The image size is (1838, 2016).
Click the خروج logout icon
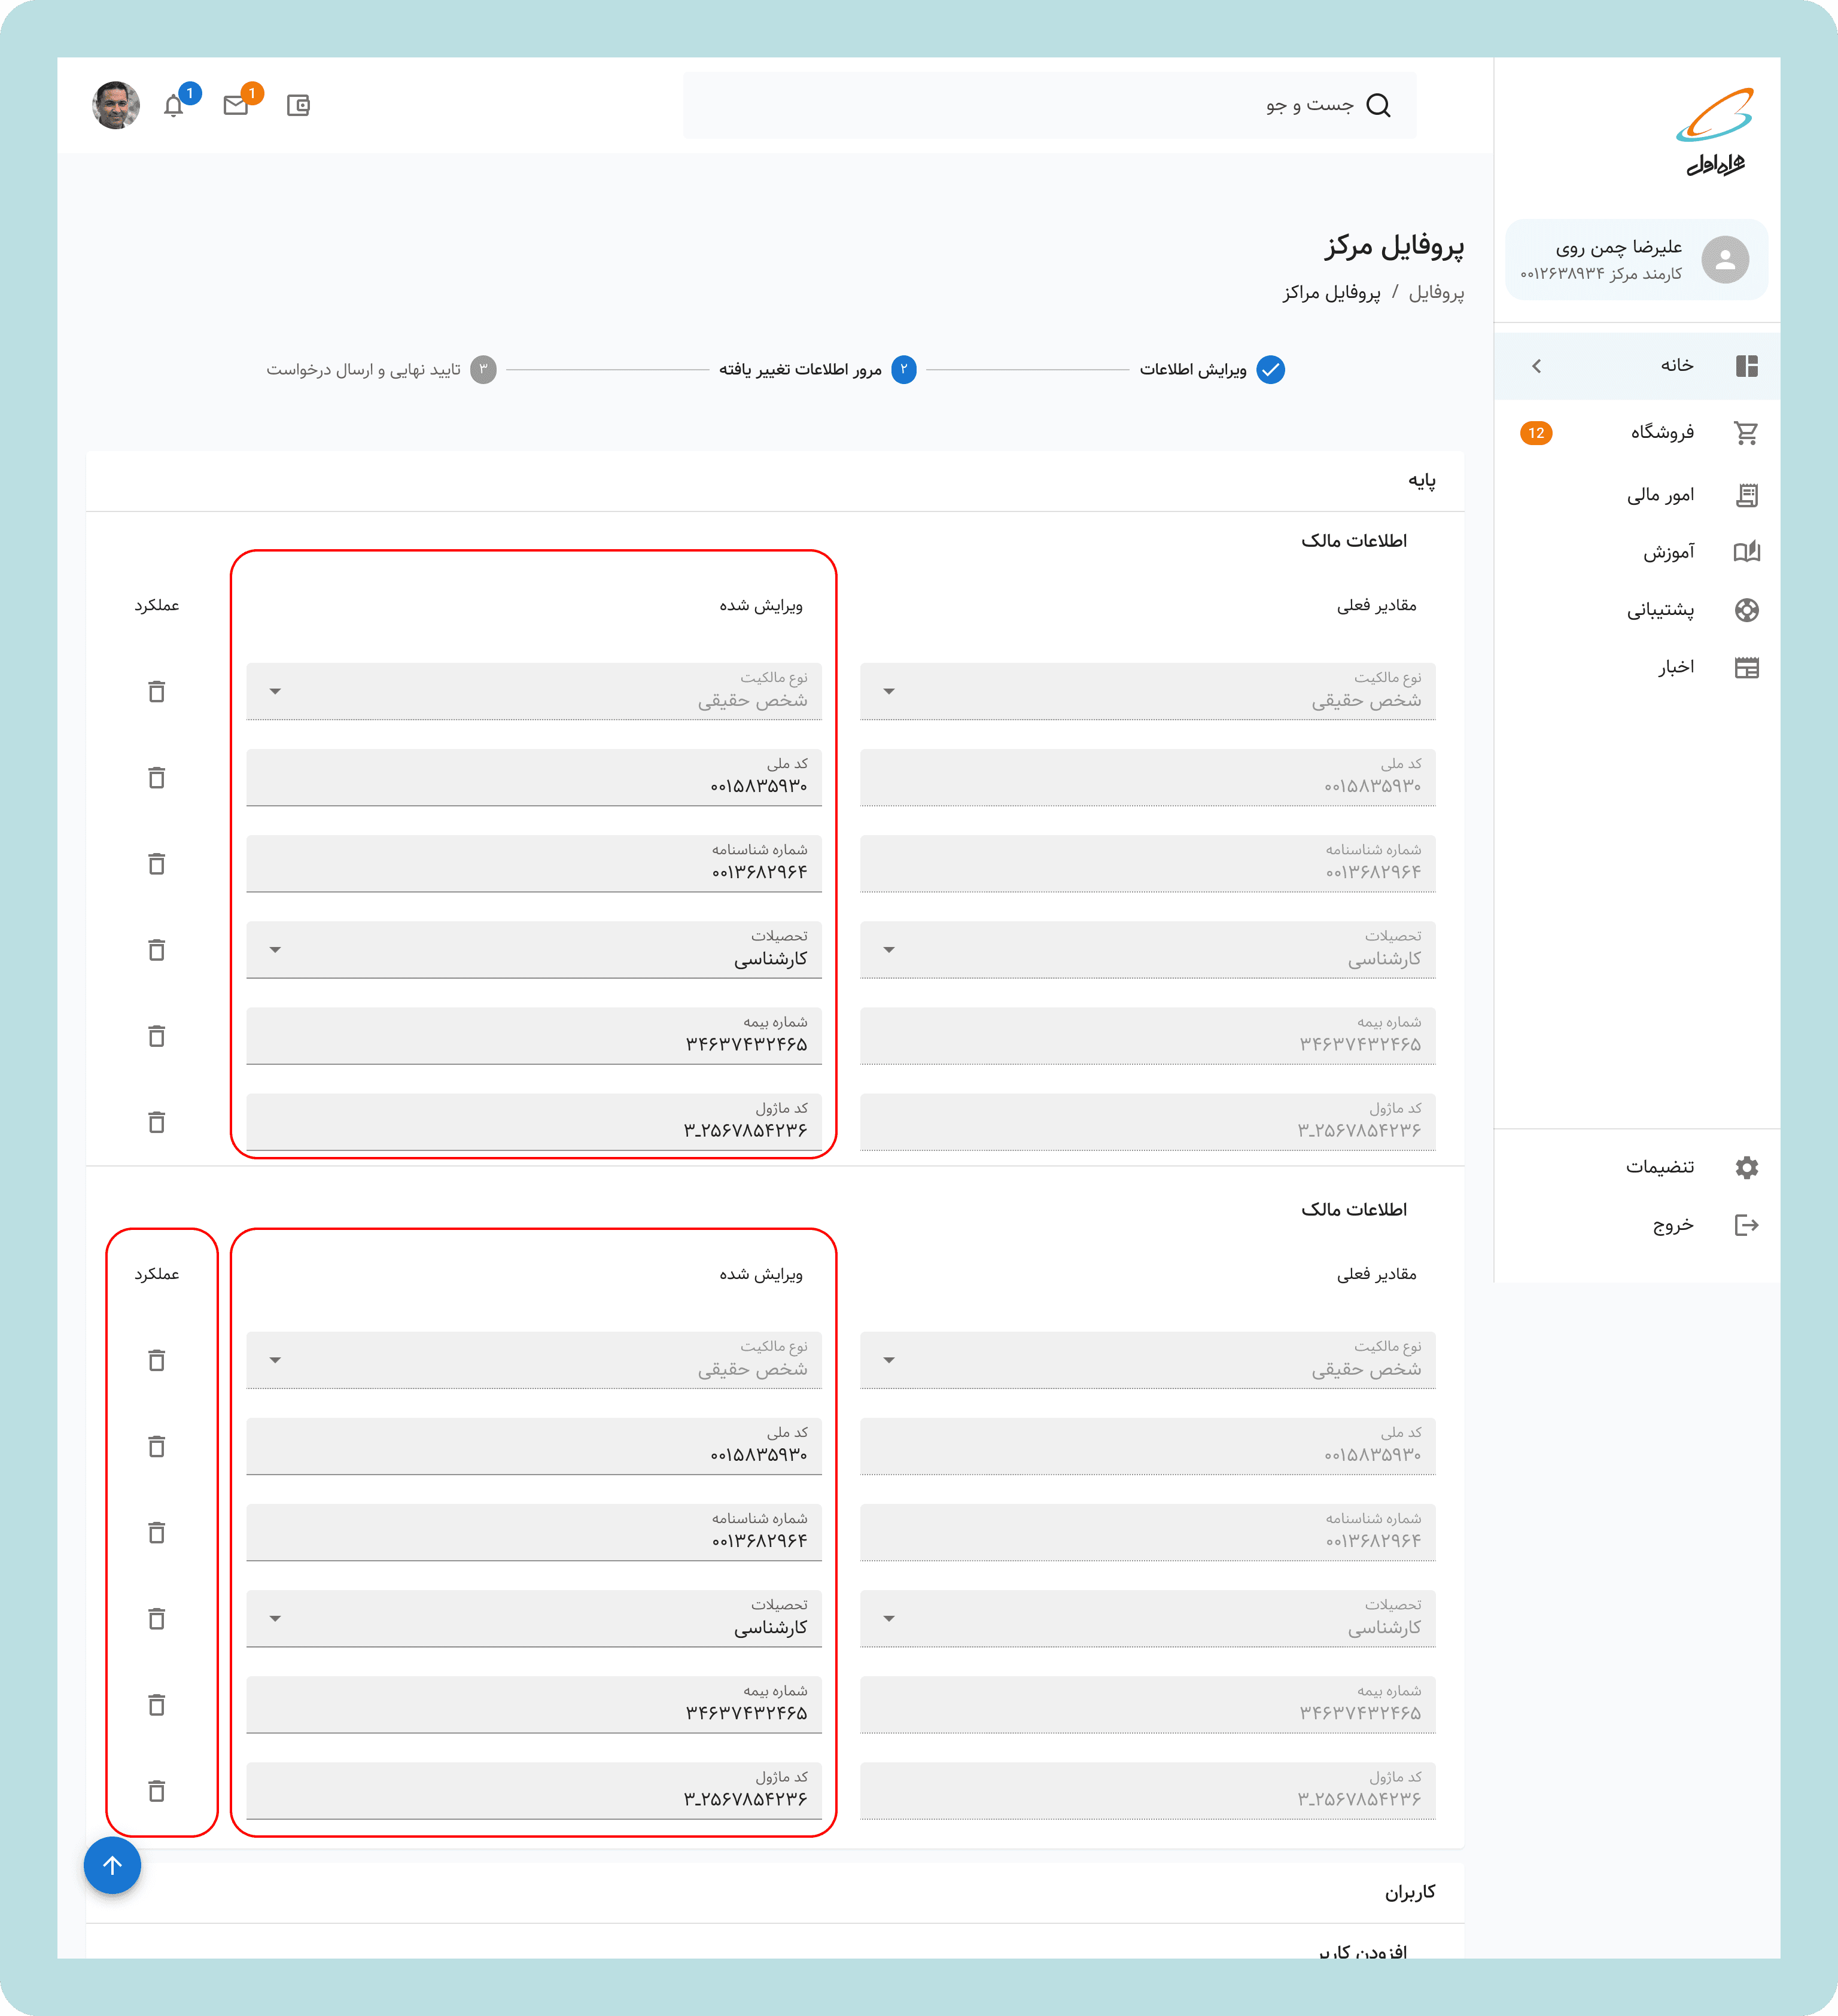(x=1746, y=1225)
